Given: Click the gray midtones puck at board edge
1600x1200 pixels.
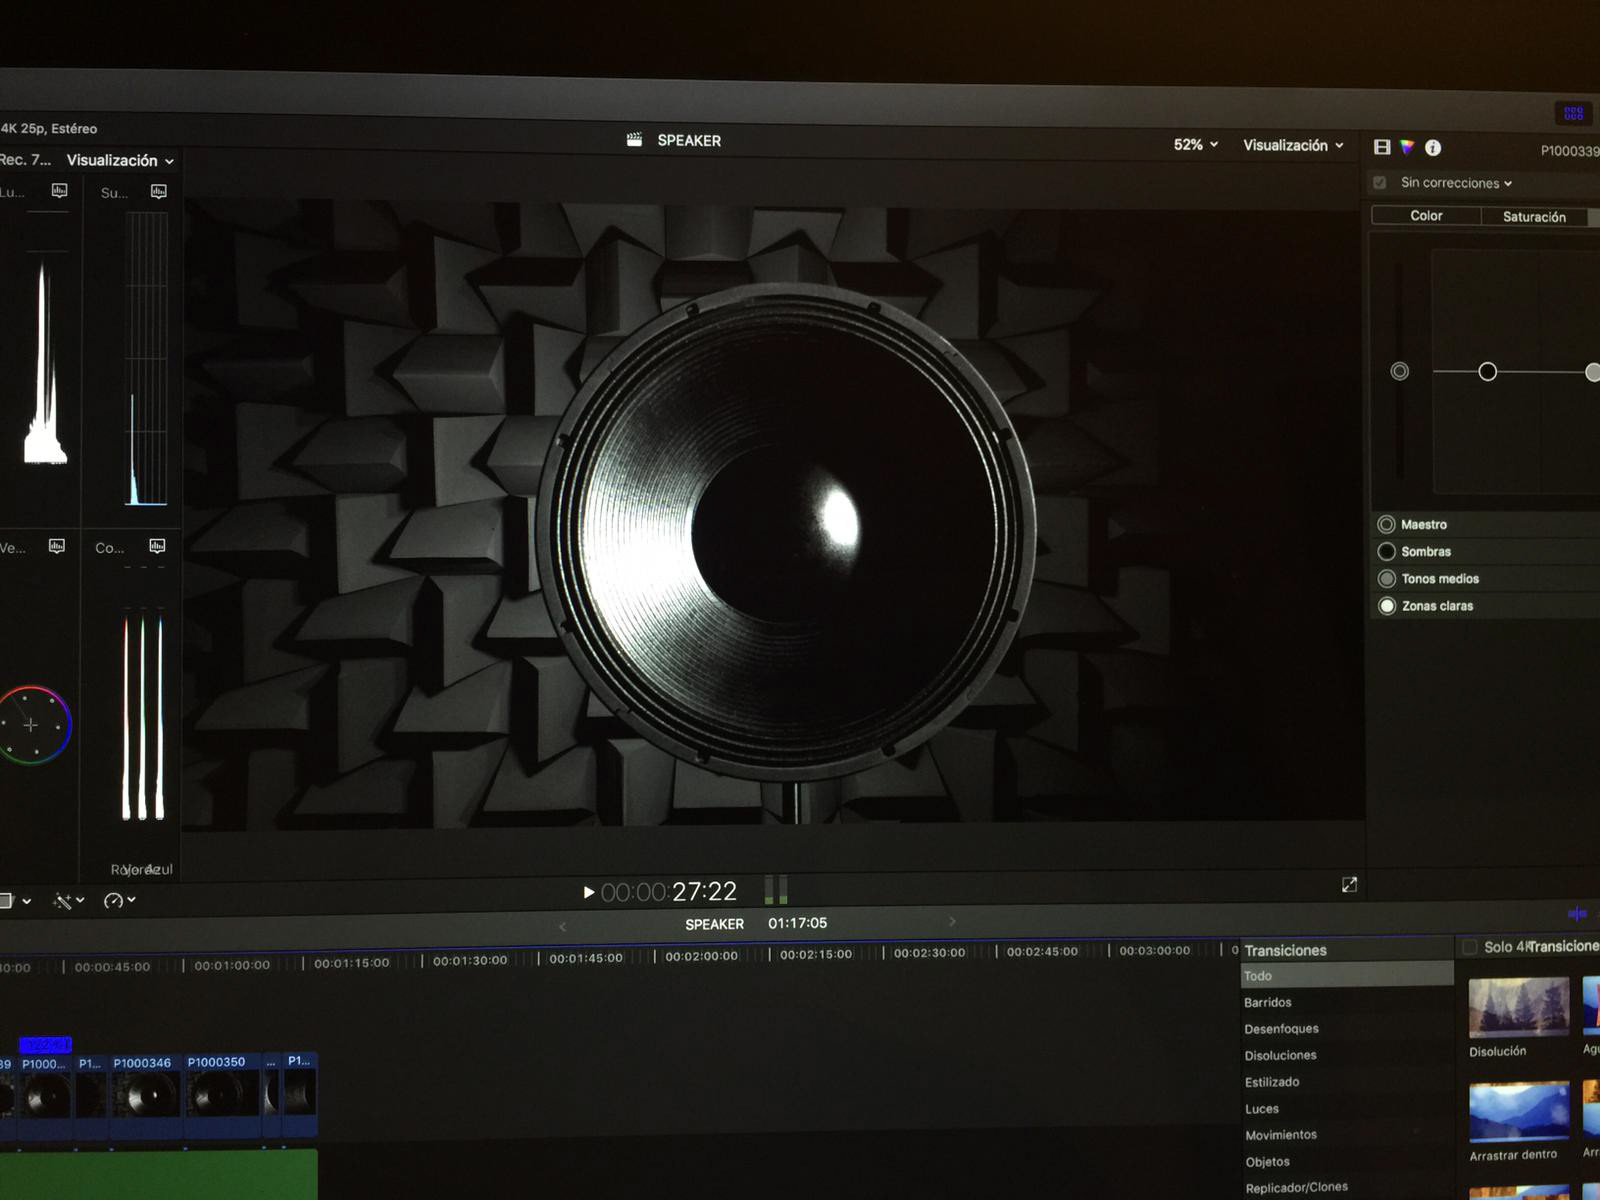Looking at the screenshot, I should click(x=1593, y=372).
